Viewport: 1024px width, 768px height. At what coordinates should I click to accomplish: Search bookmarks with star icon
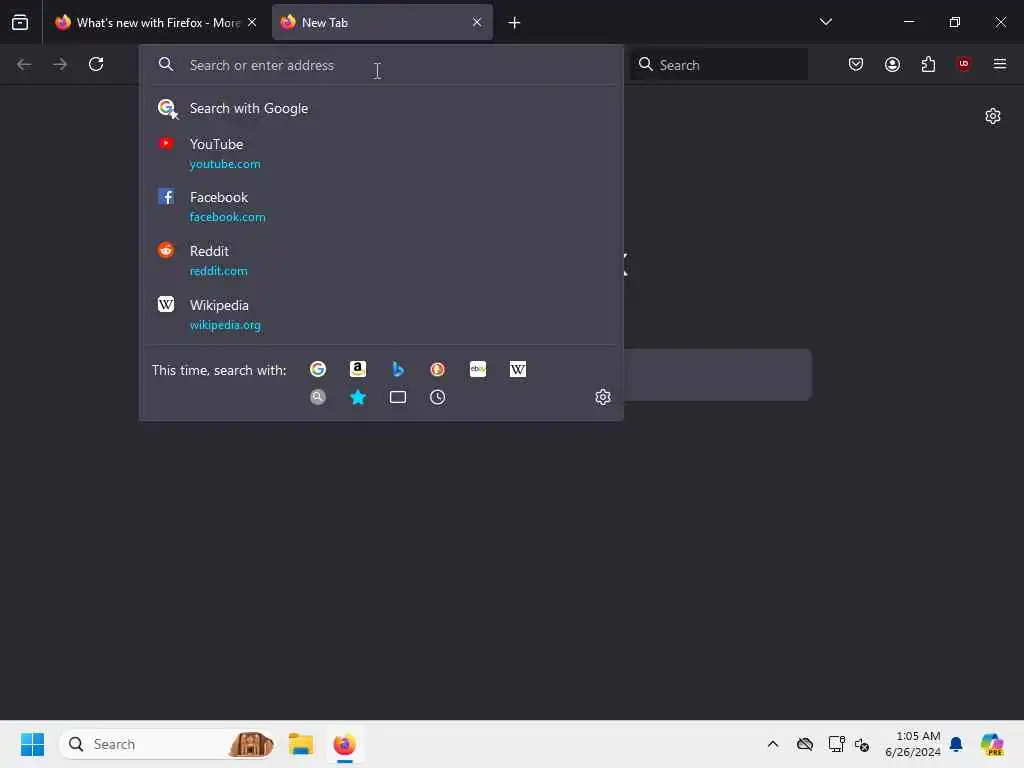358,397
